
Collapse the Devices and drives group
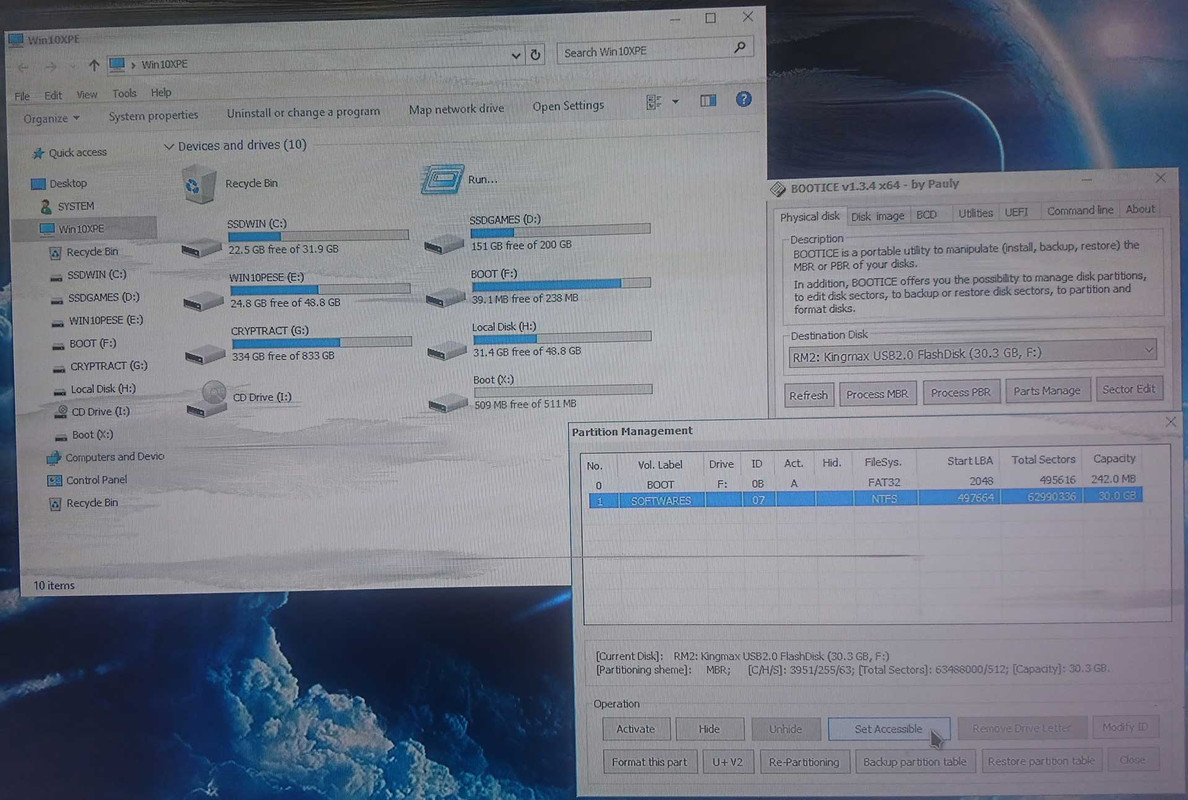[x=169, y=146]
